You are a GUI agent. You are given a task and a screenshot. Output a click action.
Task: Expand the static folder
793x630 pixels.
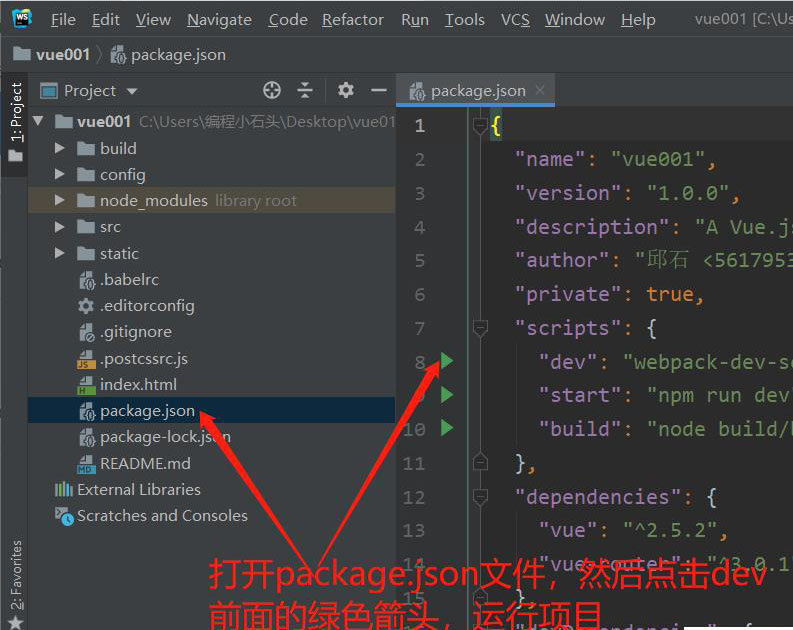59,253
